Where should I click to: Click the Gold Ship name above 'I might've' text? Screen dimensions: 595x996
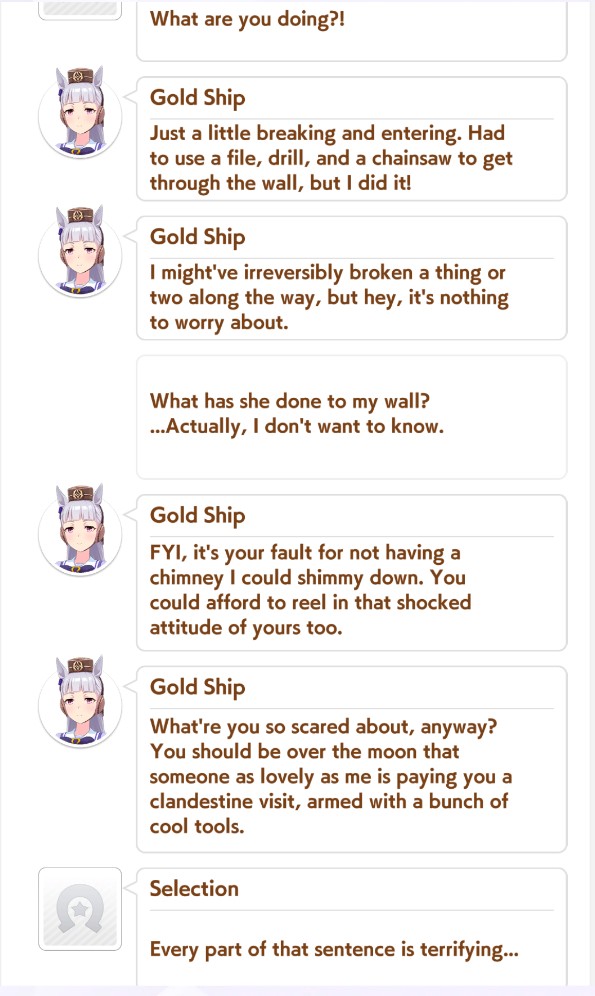[x=197, y=237]
